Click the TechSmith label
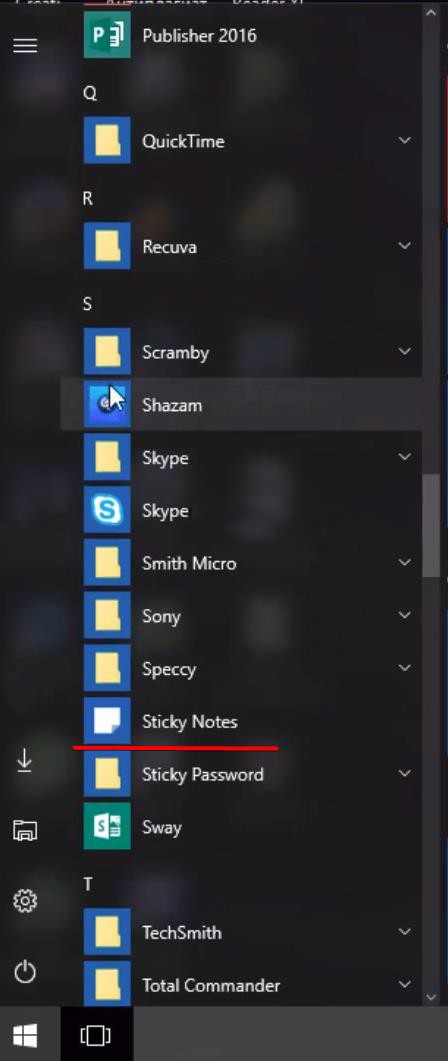The image size is (448, 1061). pos(182,932)
